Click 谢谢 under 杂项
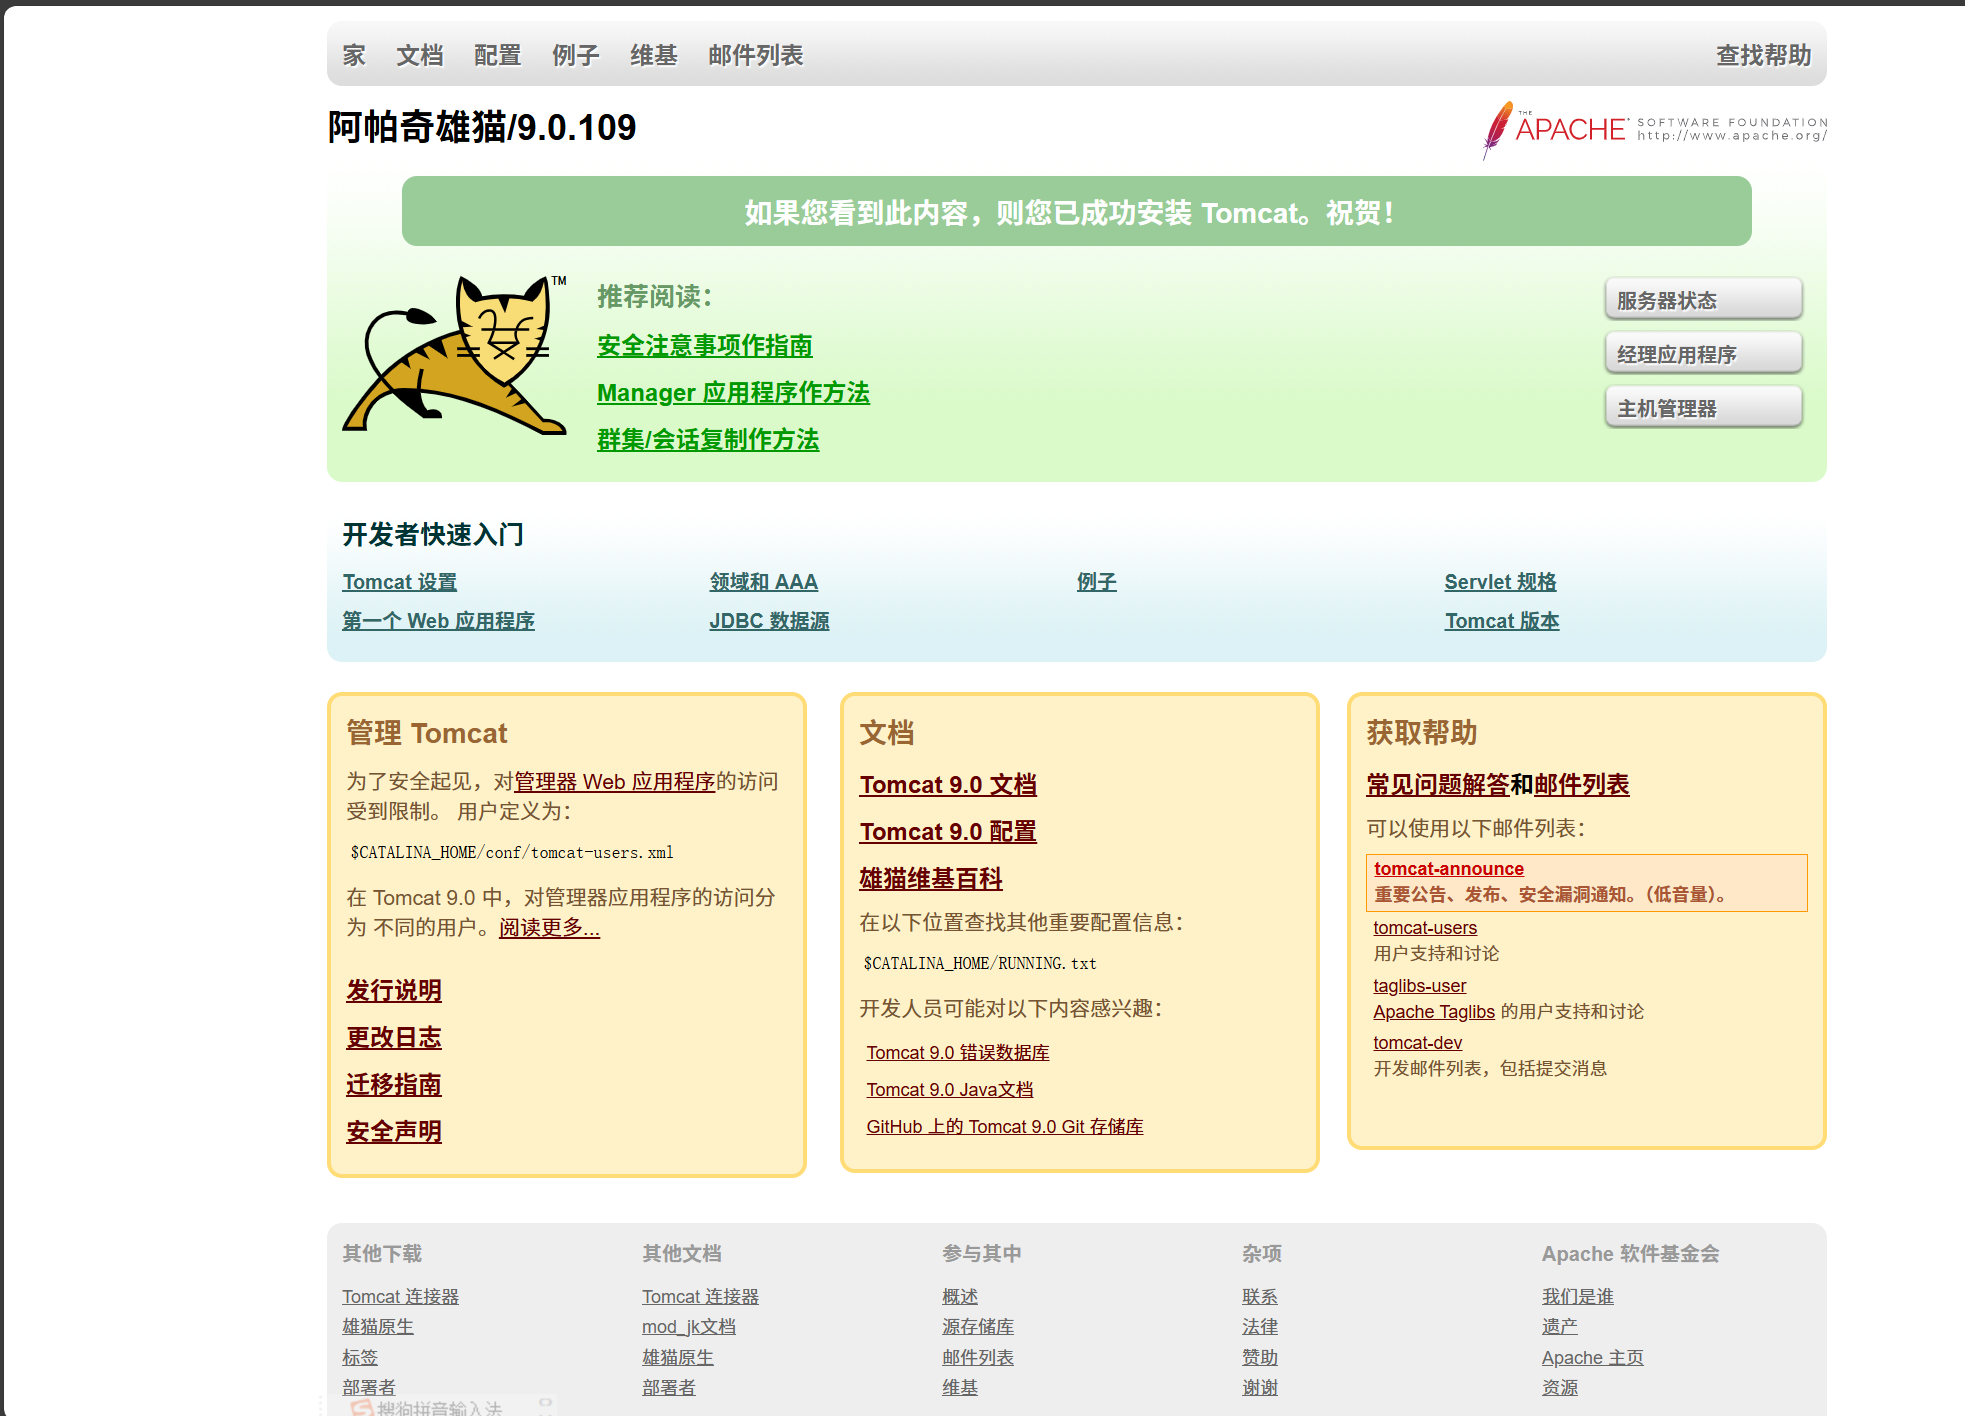 pyautogui.click(x=1260, y=1388)
